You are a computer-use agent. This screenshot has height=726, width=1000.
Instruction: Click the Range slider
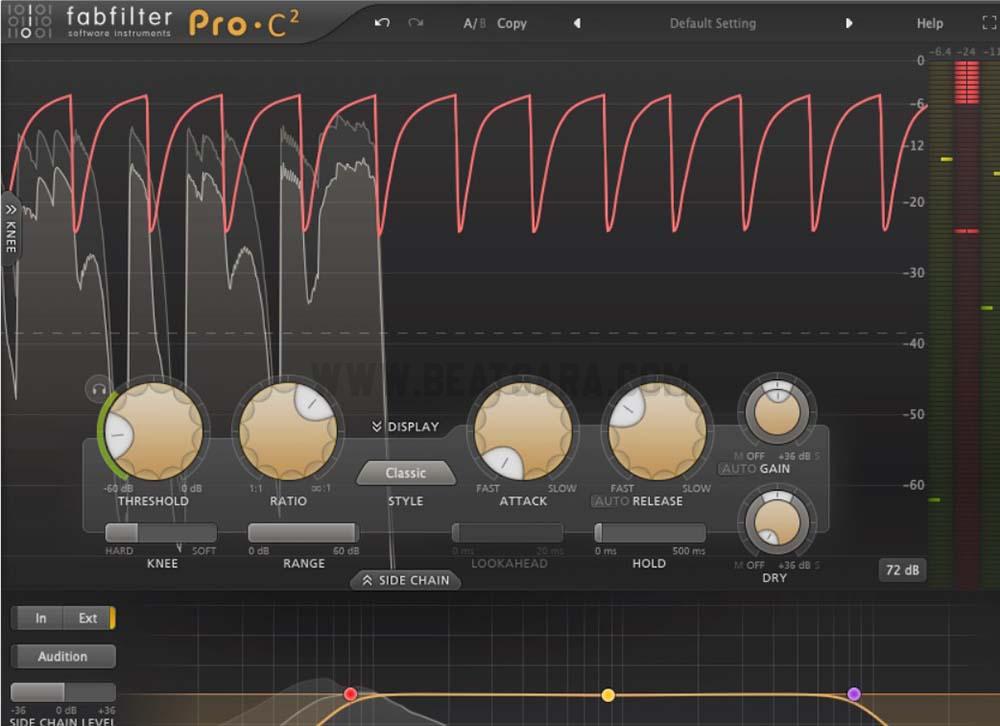[x=303, y=533]
